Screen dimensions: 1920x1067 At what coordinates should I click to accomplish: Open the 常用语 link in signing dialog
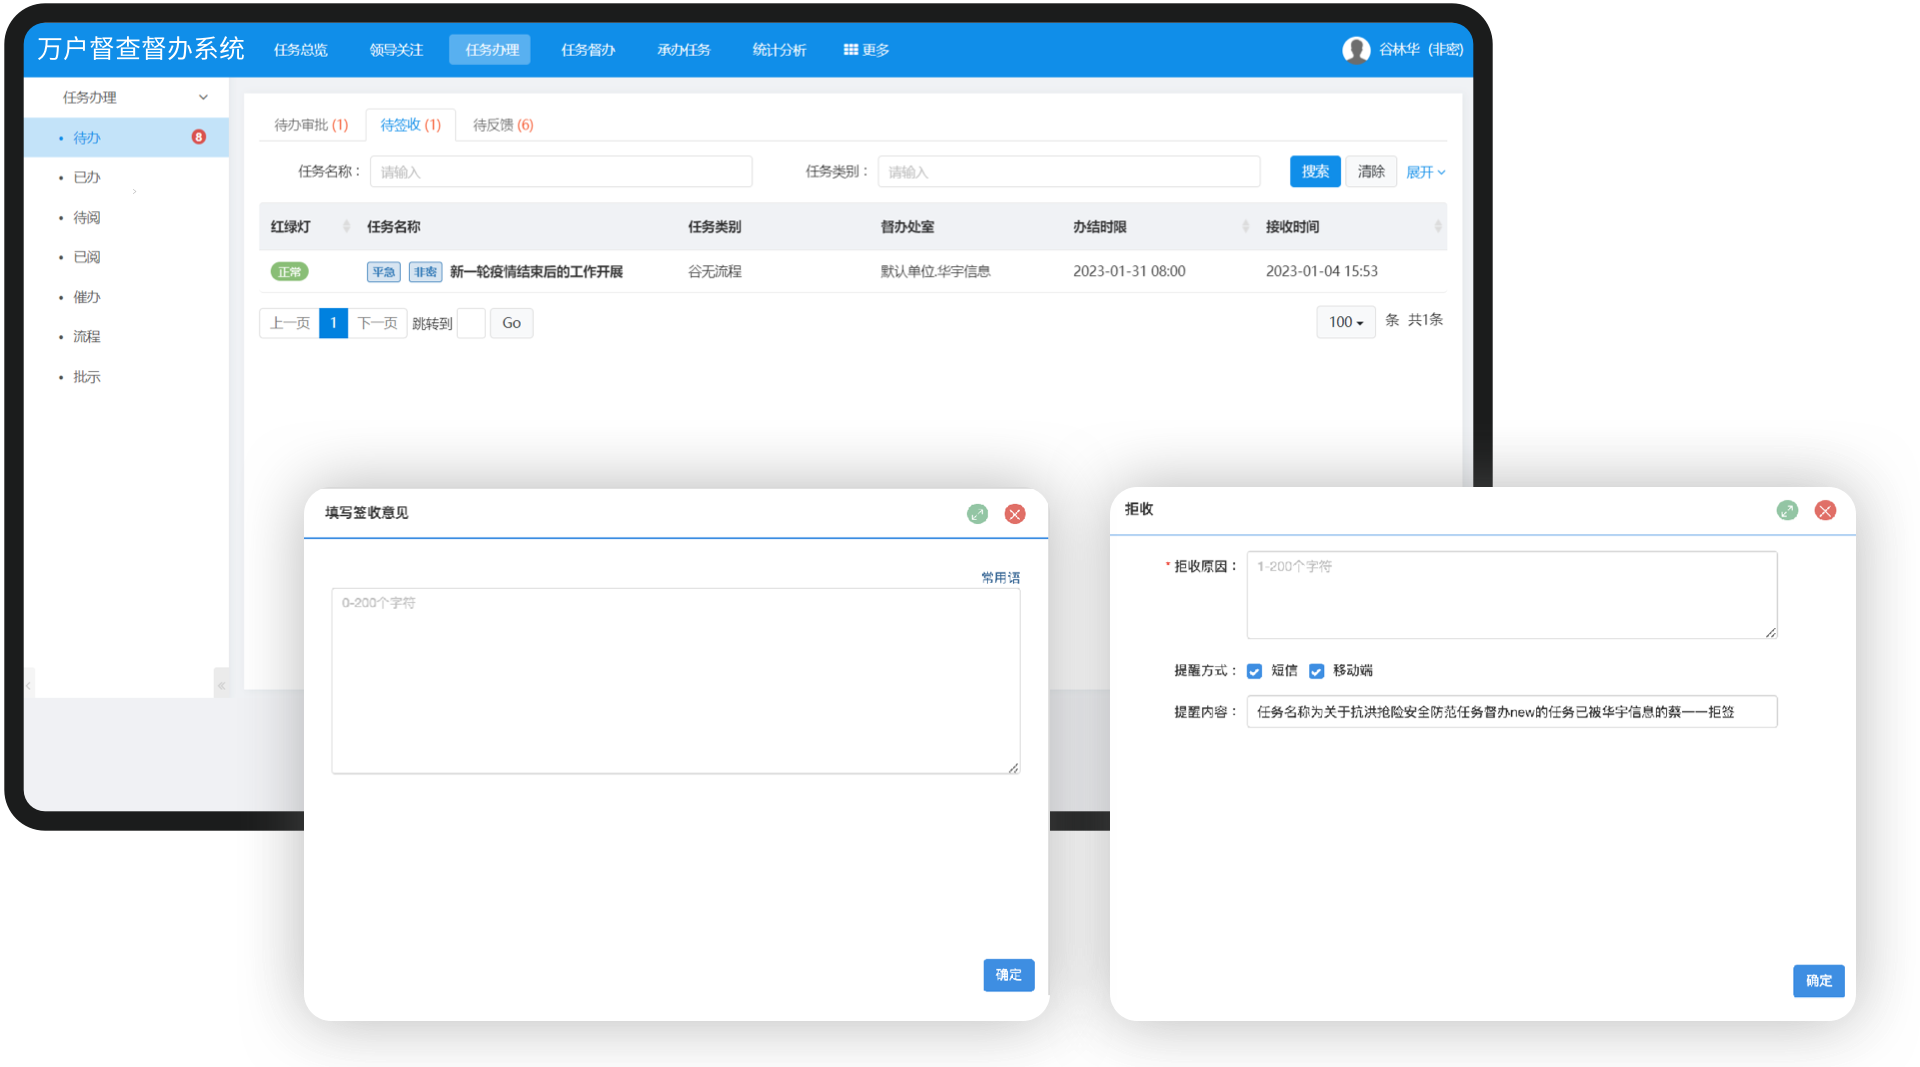click(x=1000, y=577)
